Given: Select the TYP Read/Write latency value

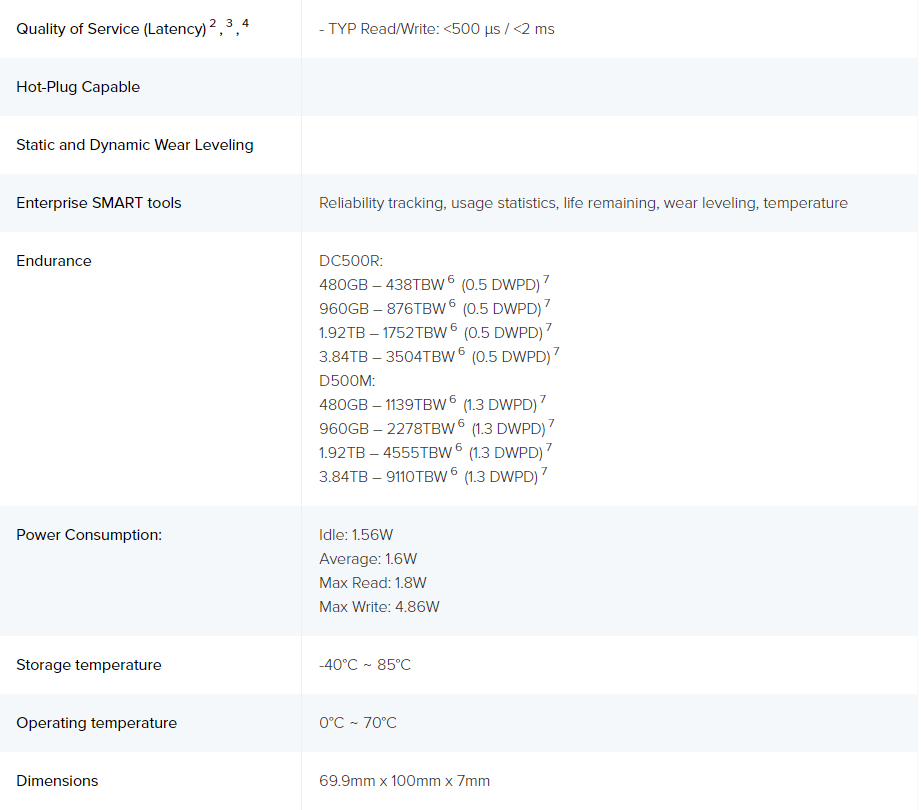Looking at the screenshot, I should point(436,29).
